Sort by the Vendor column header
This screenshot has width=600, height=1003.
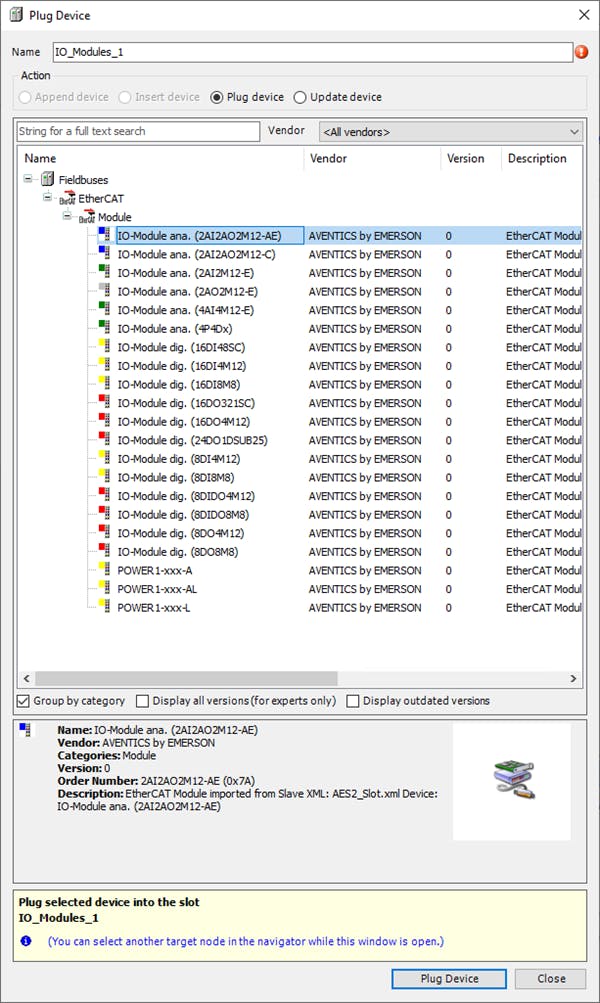(x=373, y=159)
